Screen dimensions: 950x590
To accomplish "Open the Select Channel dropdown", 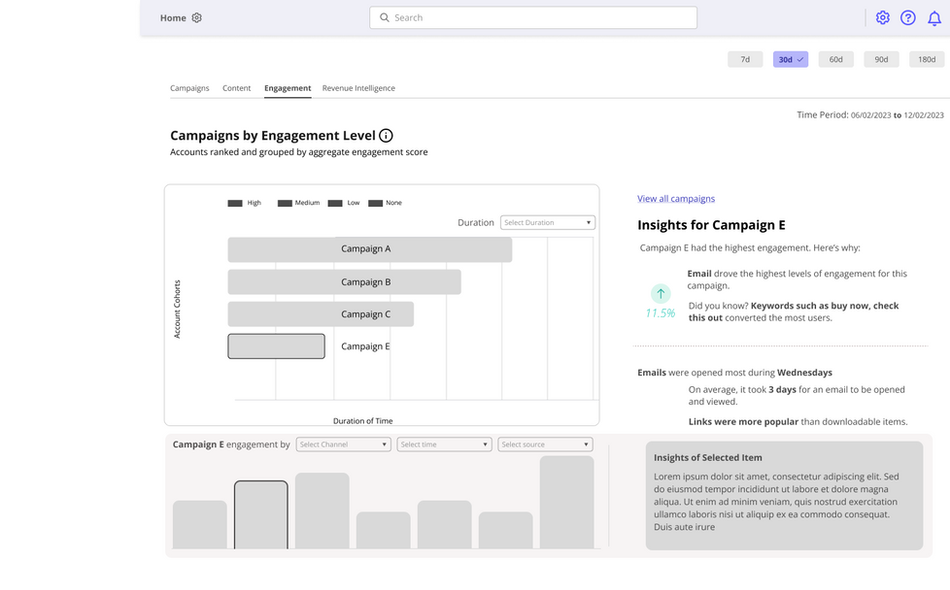I will click(x=343, y=444).
